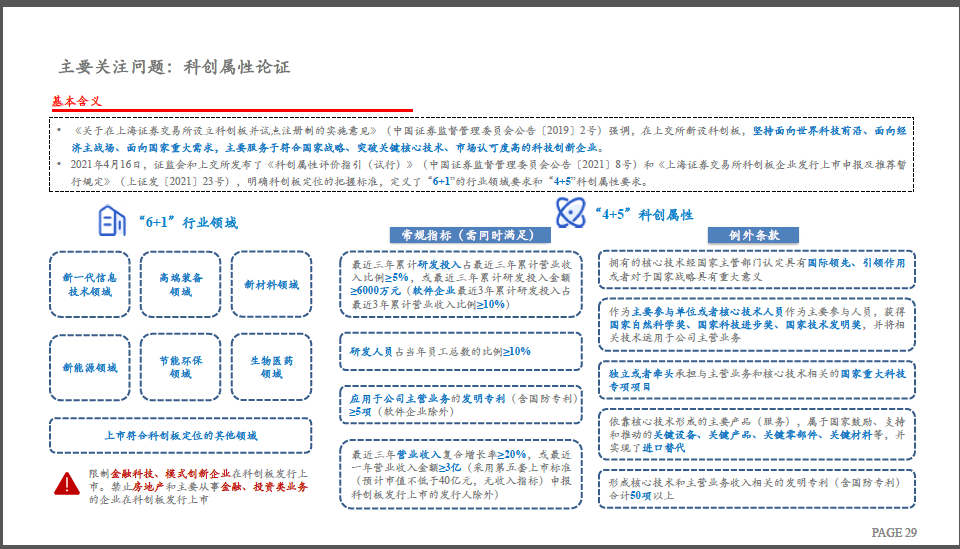Click the building icon beside "6+1" 行业领域
This screenshot has height=549, width=960.
point(112,221)
